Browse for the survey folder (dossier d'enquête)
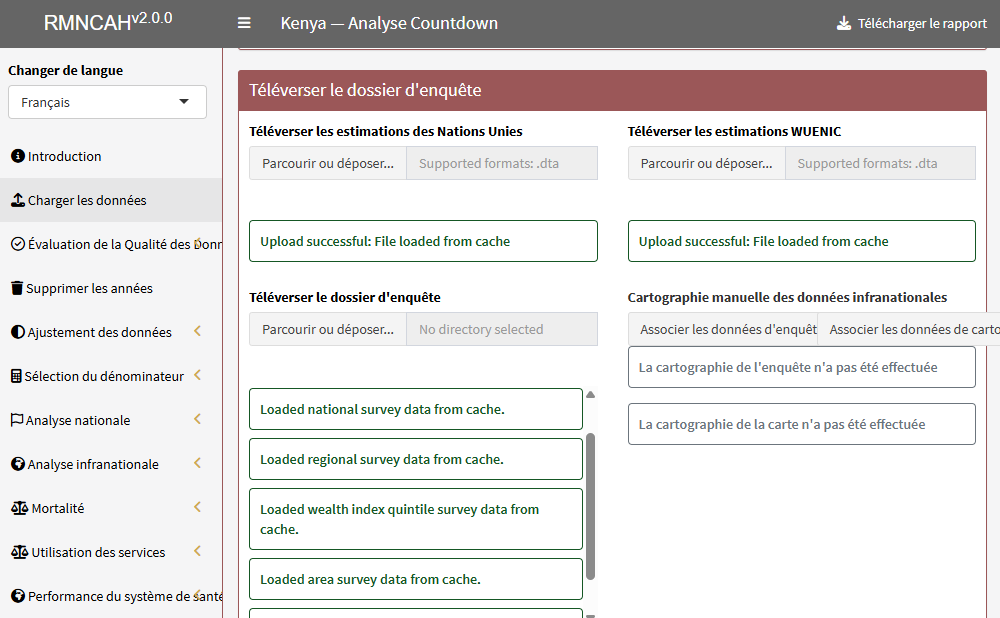 pyautogui.click(x=328, y=329)
